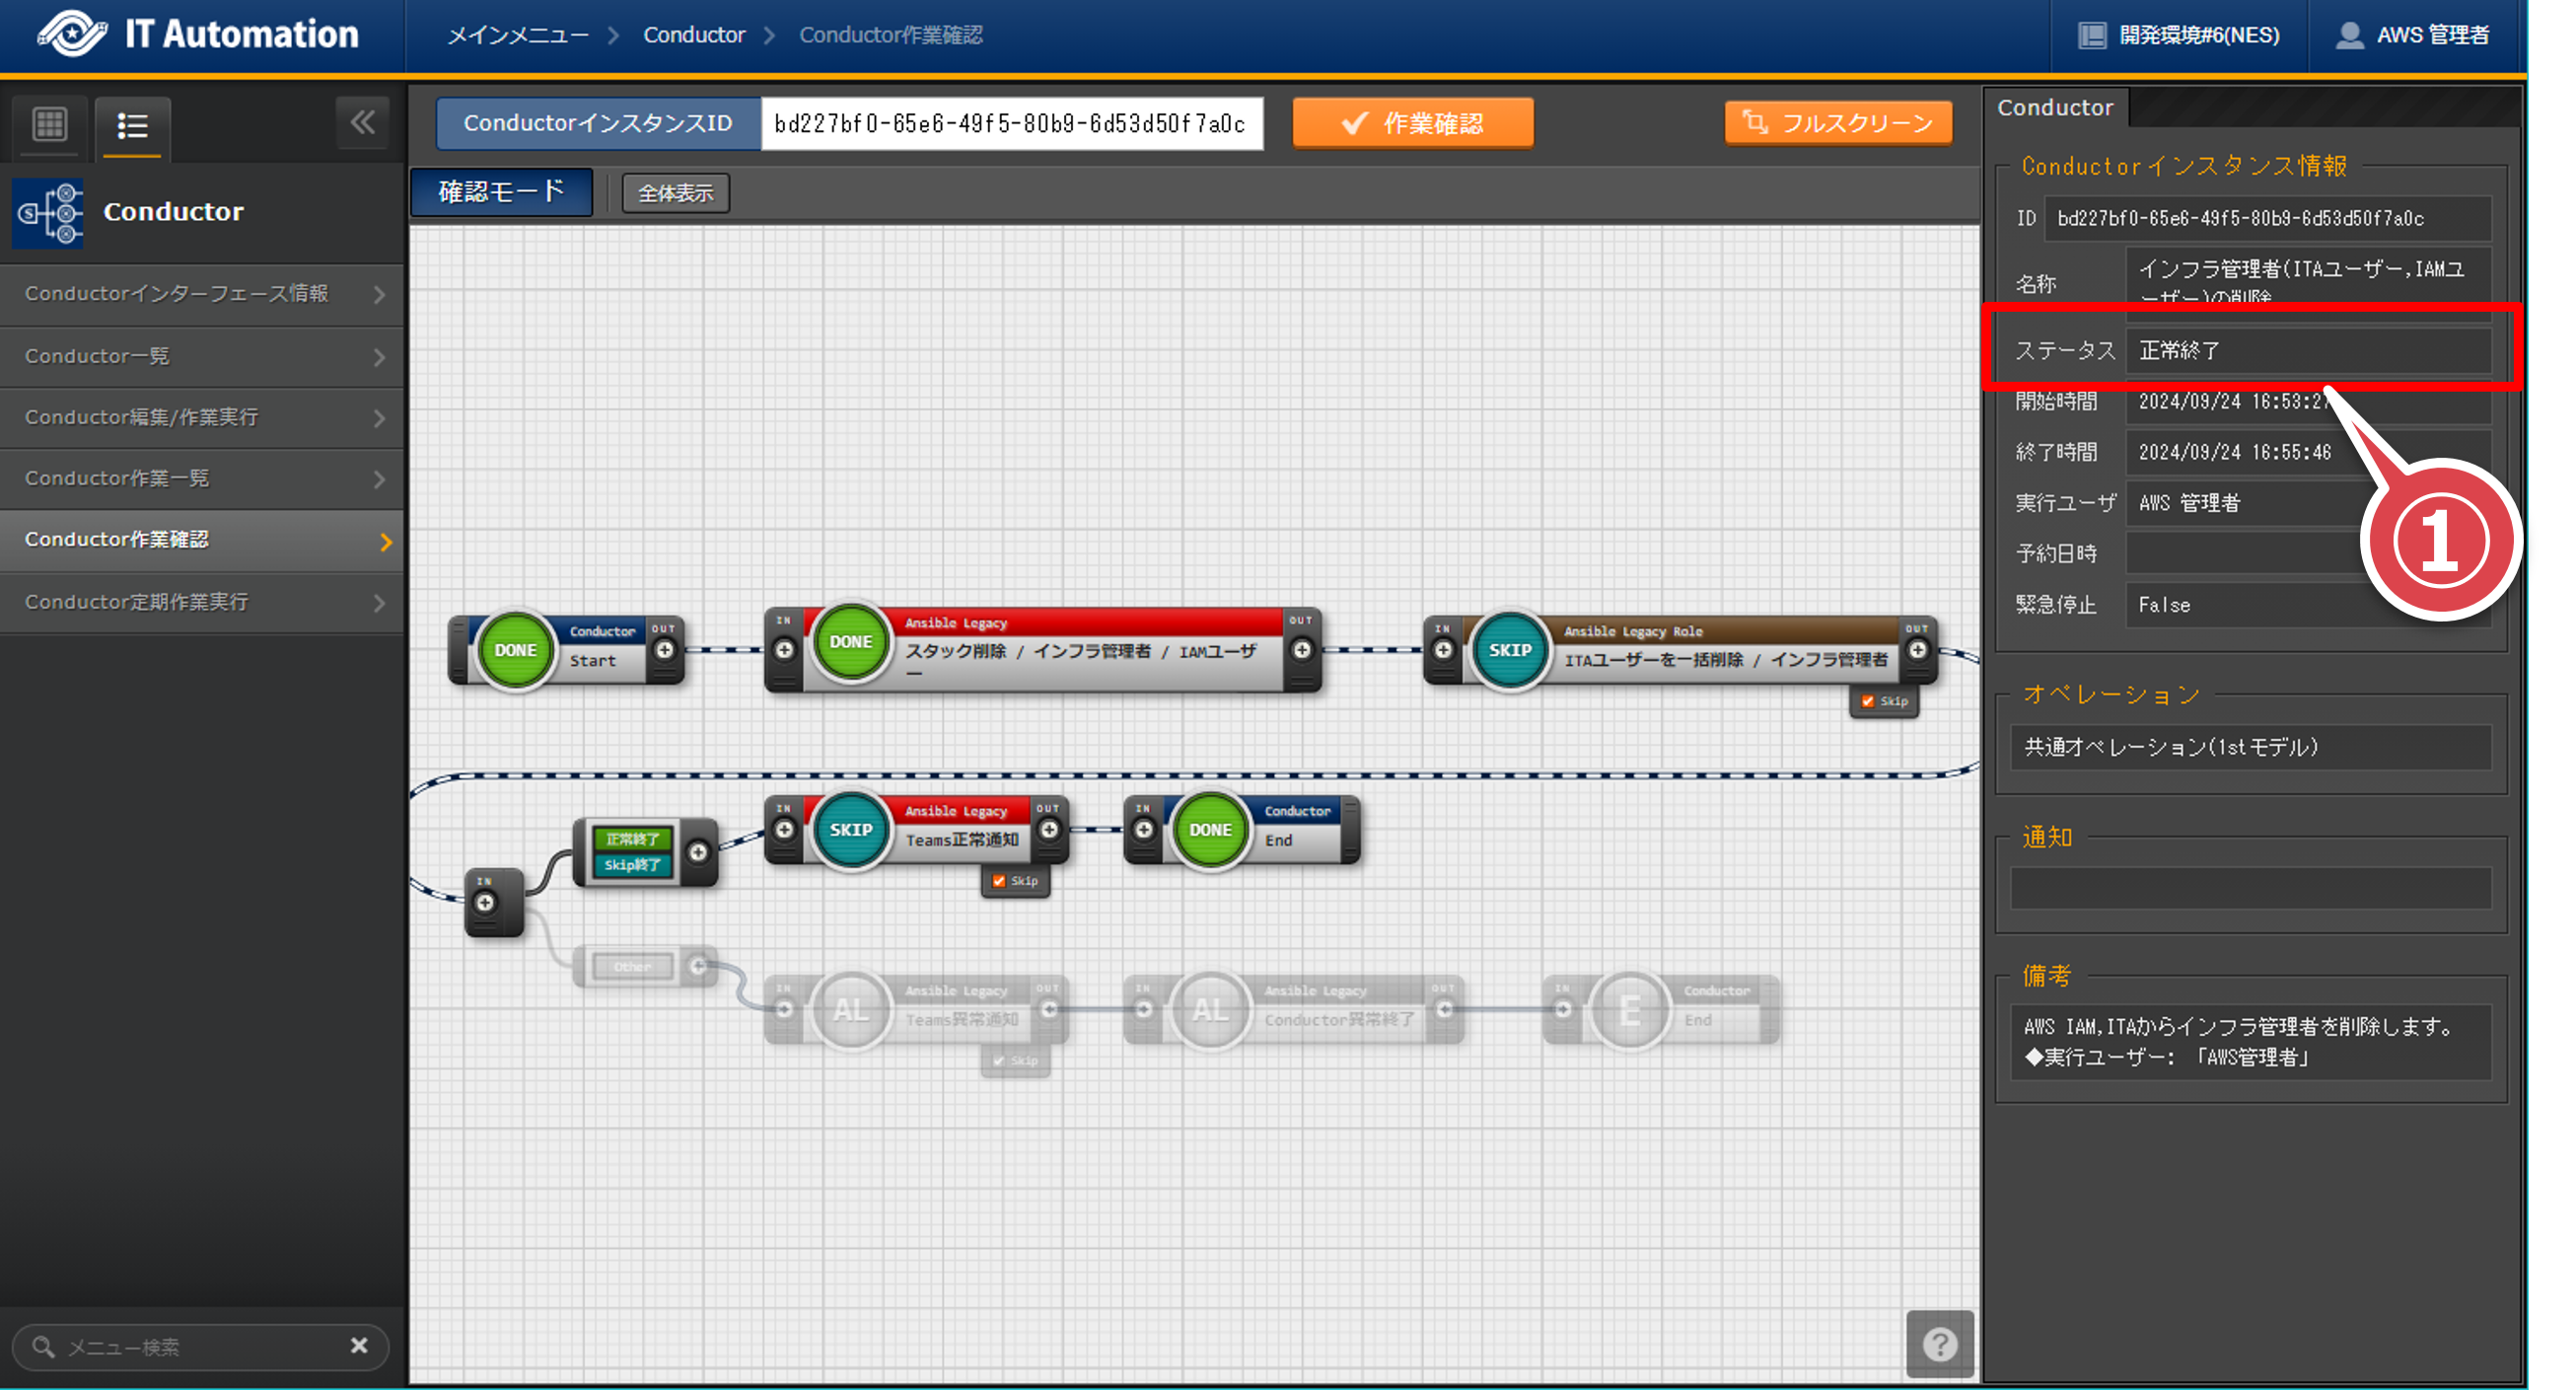Clear menu search with X icon
Viewport: 2576px width, 1390px height.
tap(359, 1346)
